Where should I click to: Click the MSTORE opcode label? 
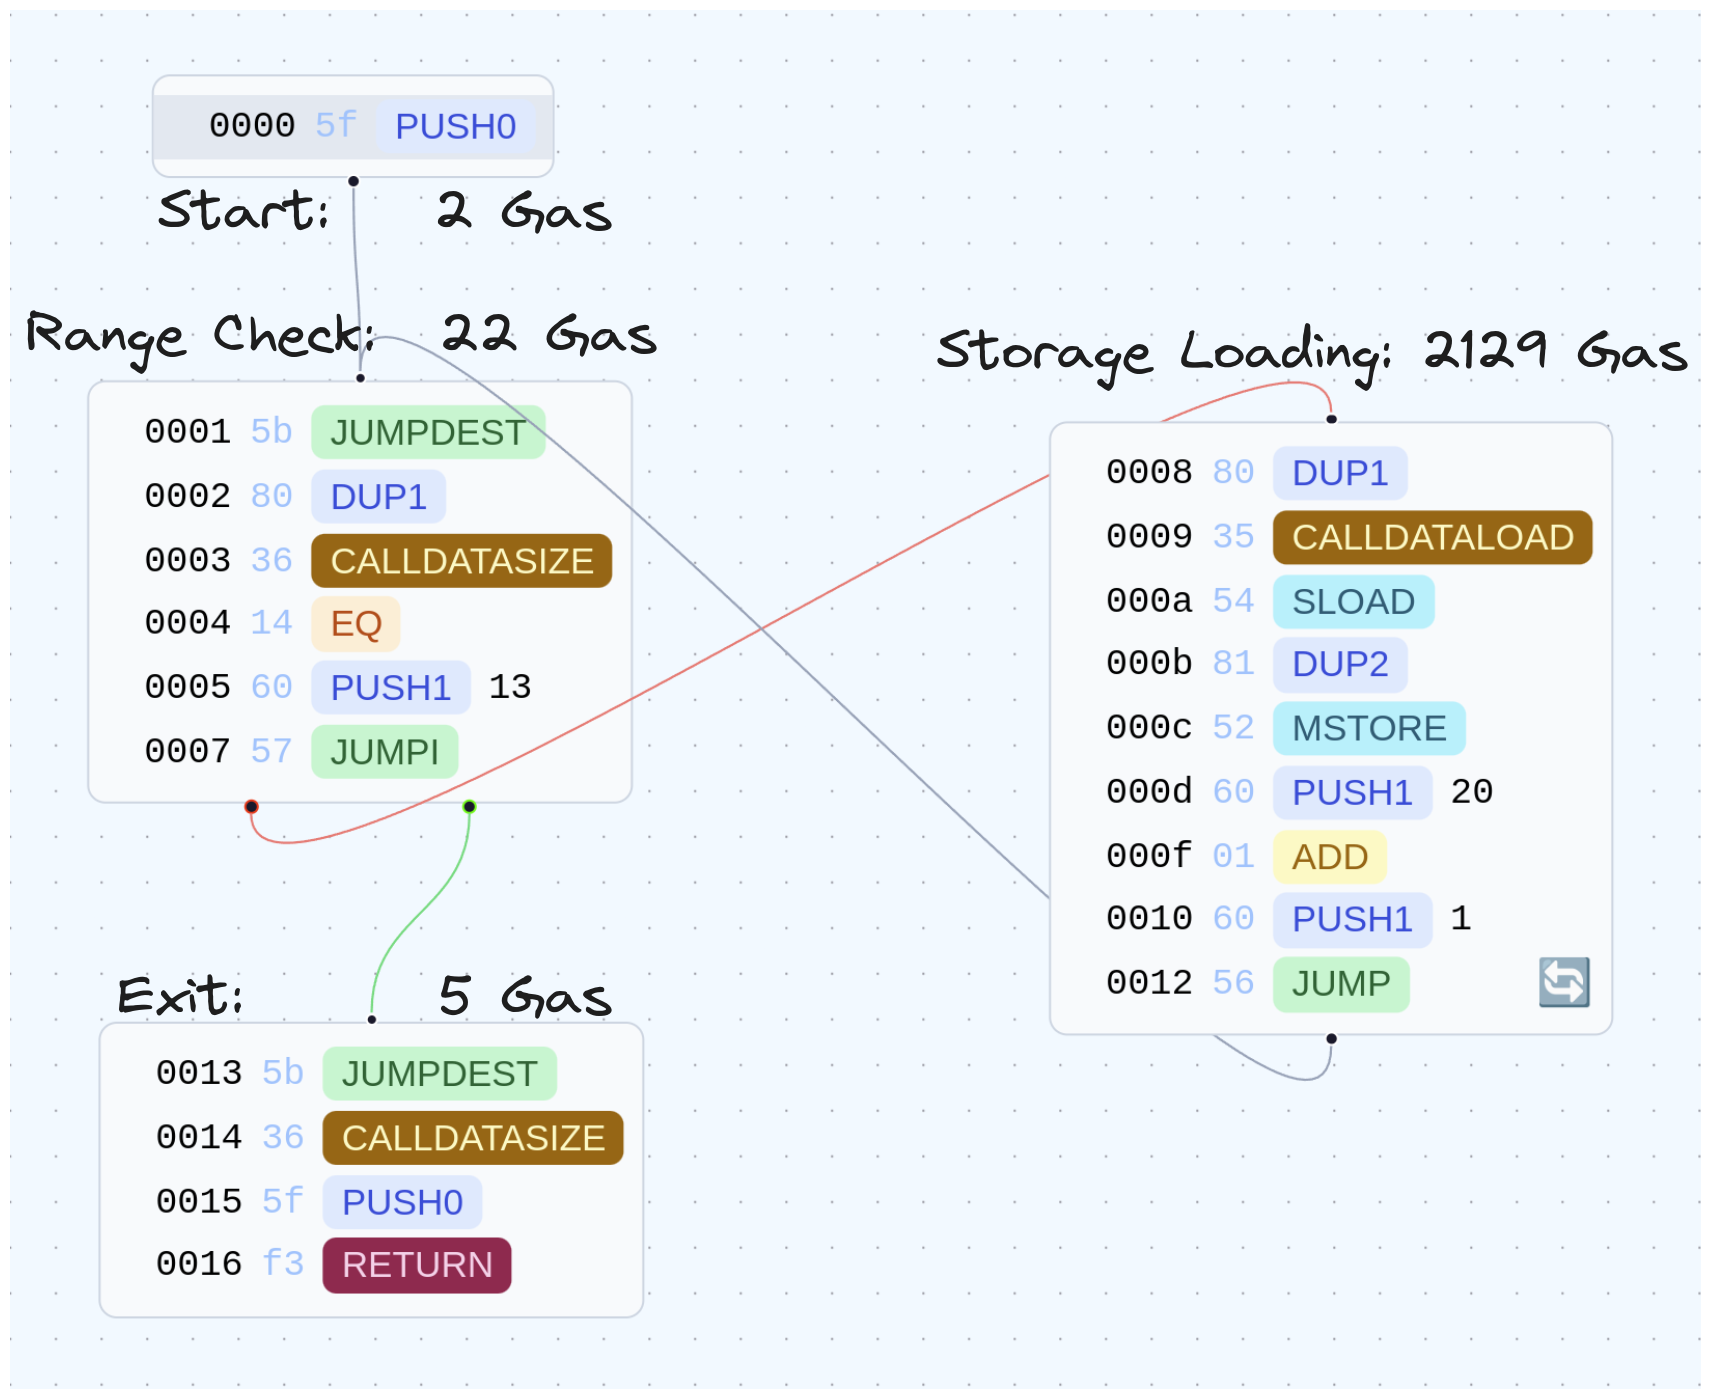click(x=1369, y=728)
